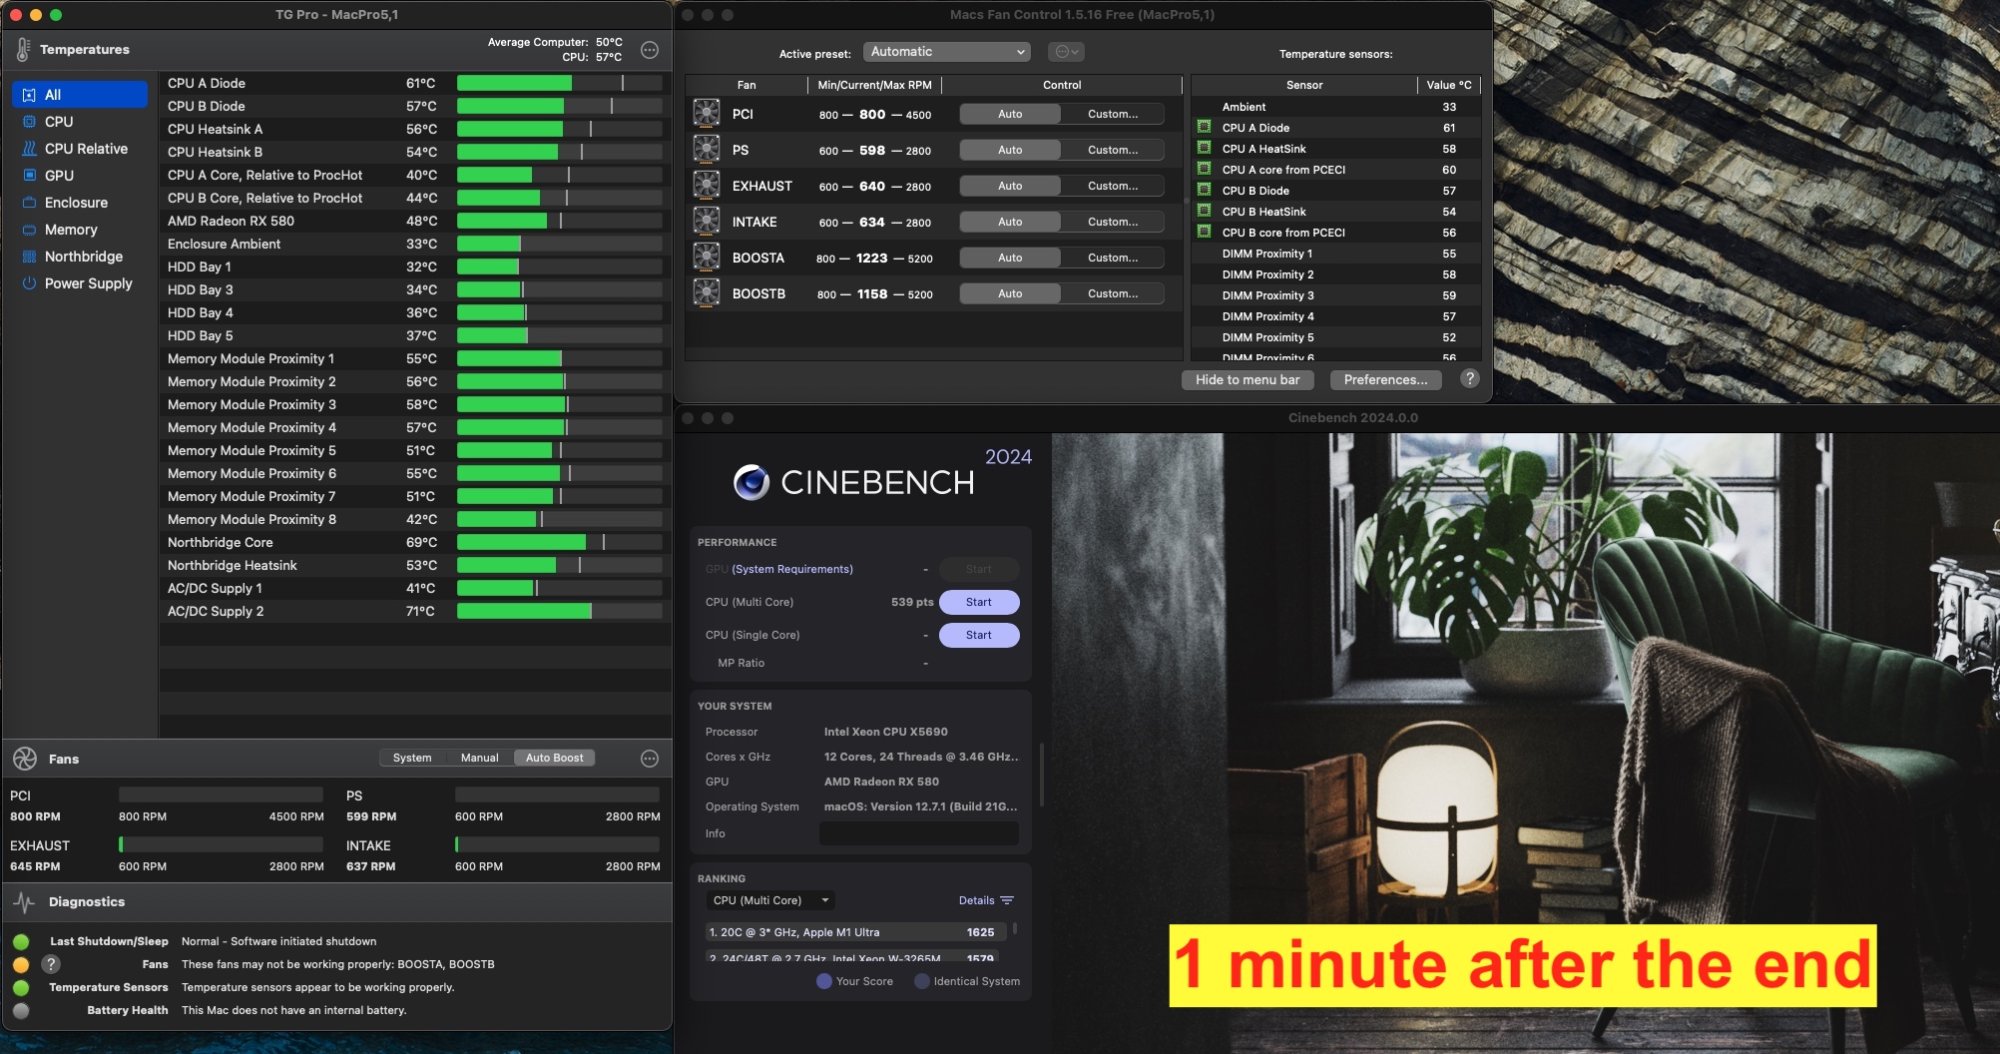Select the Northbridge Core temperature row
2000x1054 pixels.
point(414,542)
